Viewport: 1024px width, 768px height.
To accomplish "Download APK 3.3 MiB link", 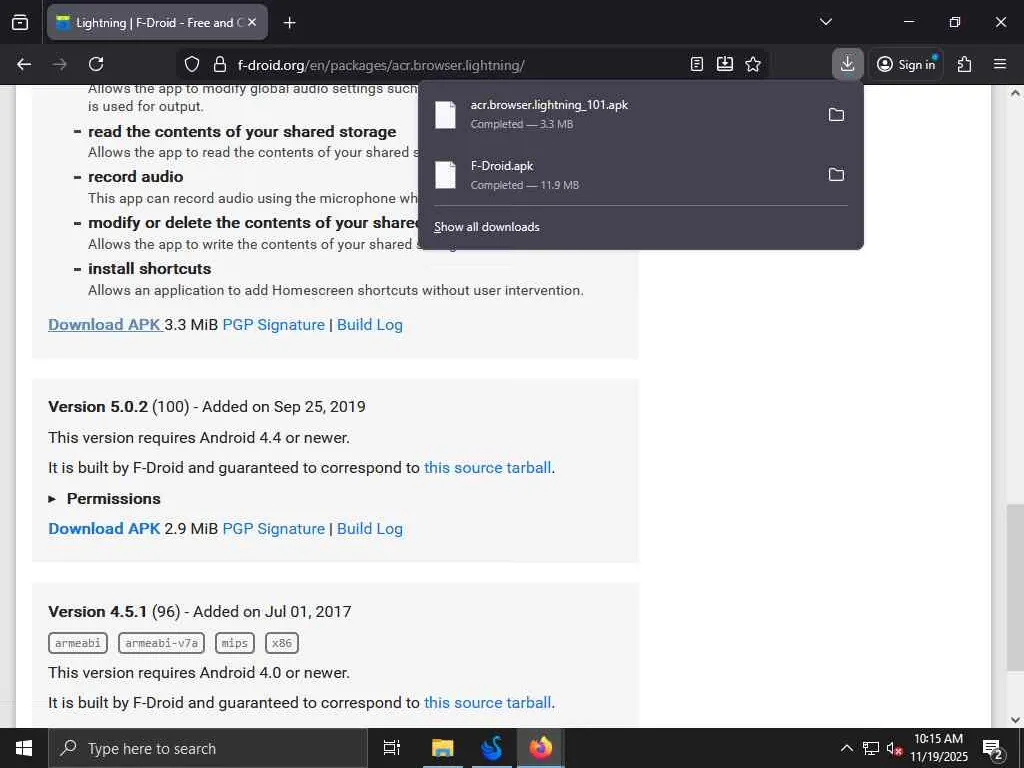I will click(x=104, y=325).
